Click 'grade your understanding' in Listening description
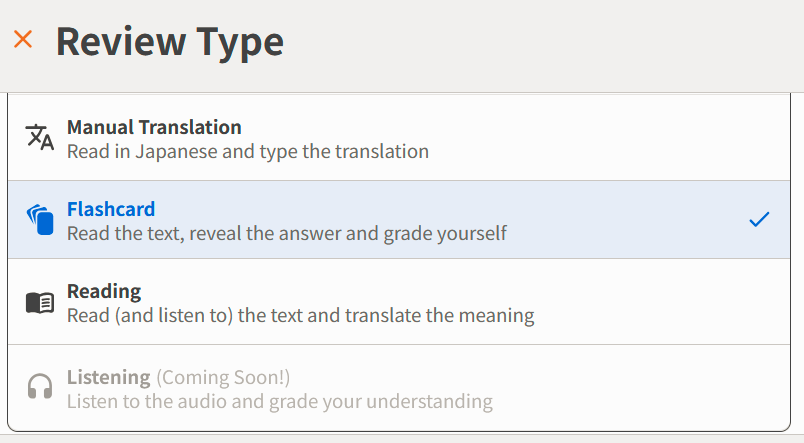Image resolution: width=804 pixels, height=443 pixels. [380, 402]
